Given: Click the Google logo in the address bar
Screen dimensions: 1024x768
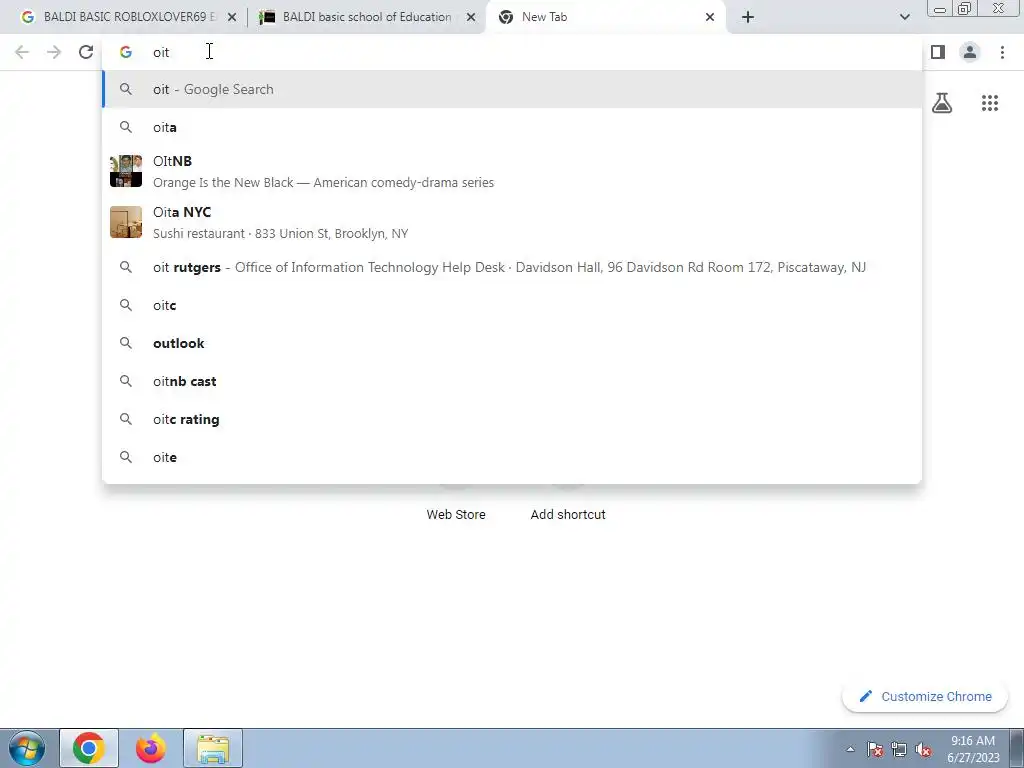Looking at the screenshot, I should [x=126, y=52].
